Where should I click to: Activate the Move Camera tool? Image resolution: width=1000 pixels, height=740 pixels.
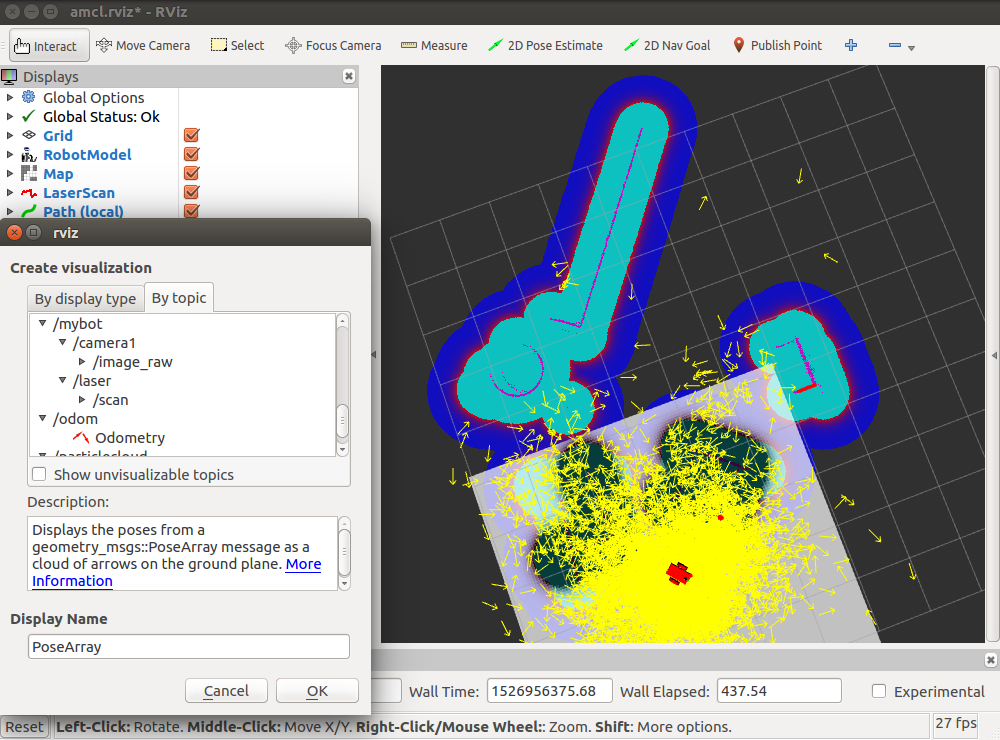coord(142,45)
